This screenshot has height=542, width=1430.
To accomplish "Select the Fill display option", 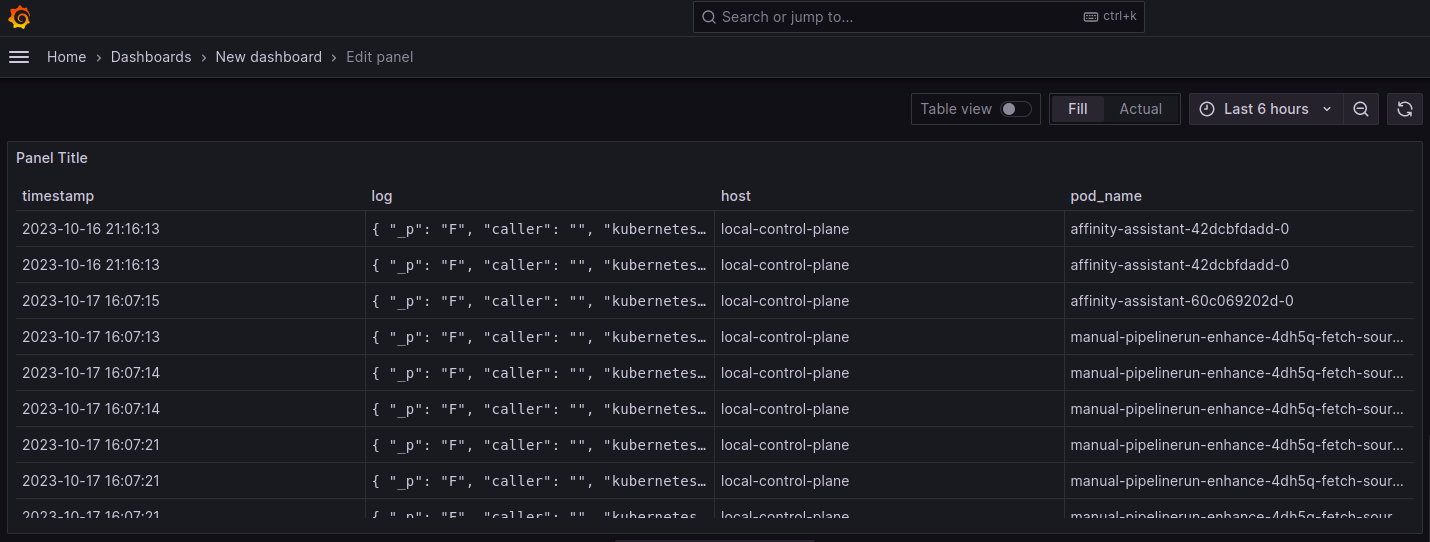I will tap(1077, 109).
